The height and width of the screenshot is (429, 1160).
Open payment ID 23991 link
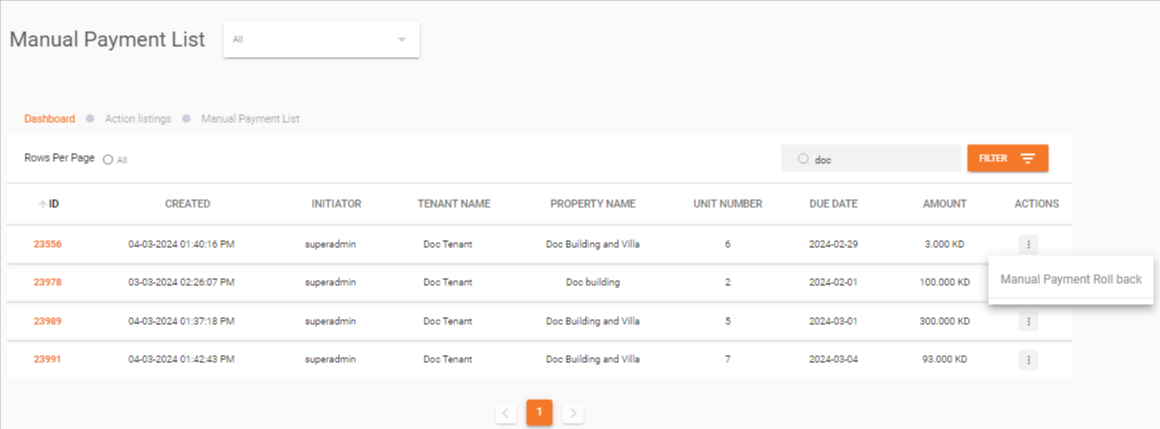pyautogui.click(x=47, y=360)
